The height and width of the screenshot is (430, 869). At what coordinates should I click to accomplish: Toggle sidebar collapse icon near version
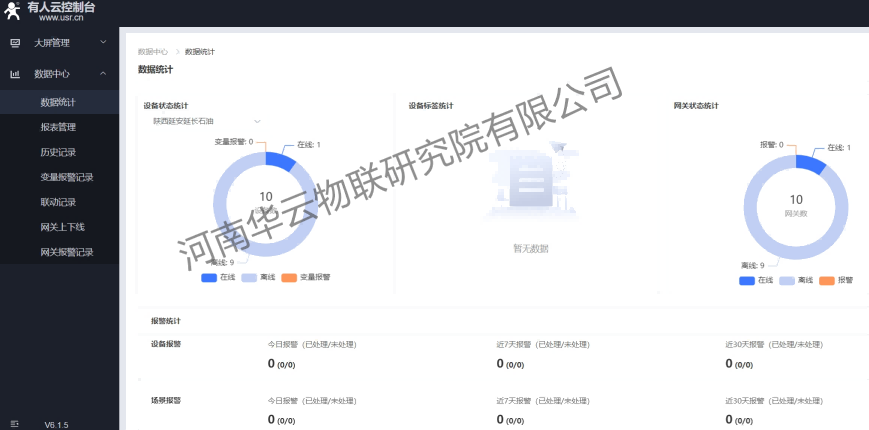pos(14,424)
